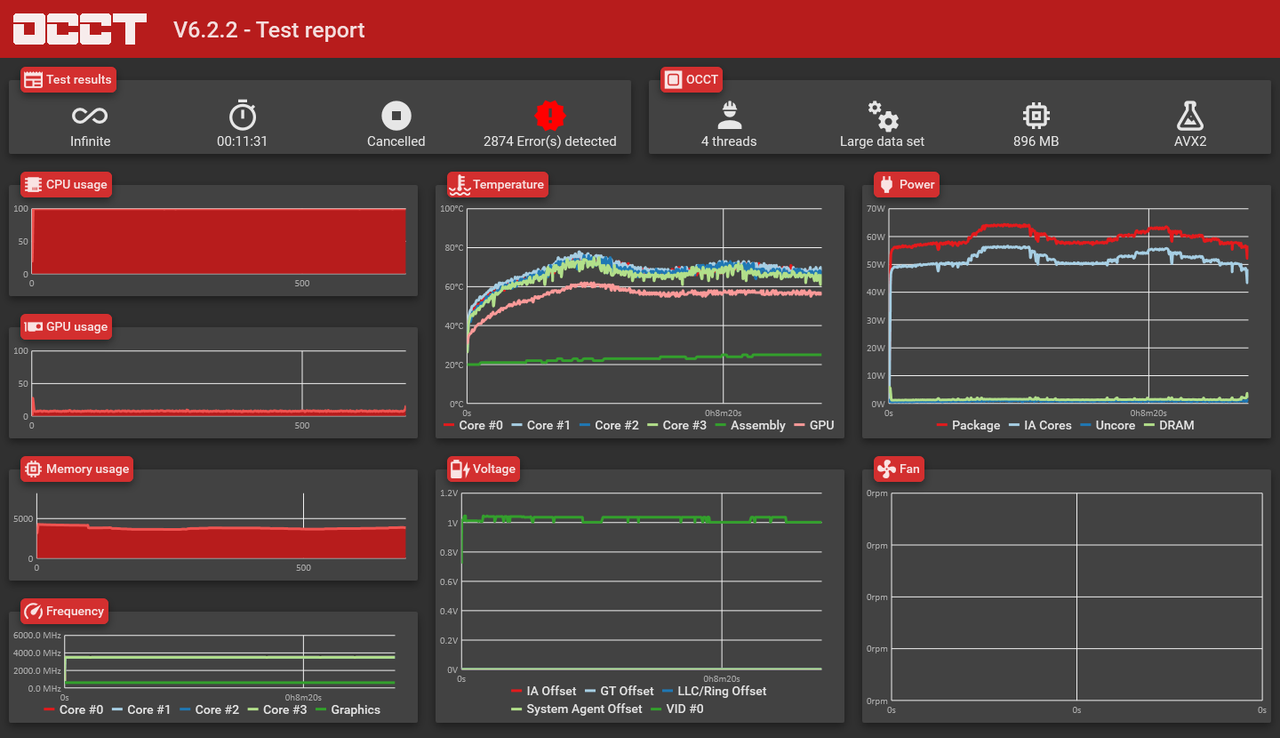Click the 2874 Error(s) detected text

click(x=550, y=141)
